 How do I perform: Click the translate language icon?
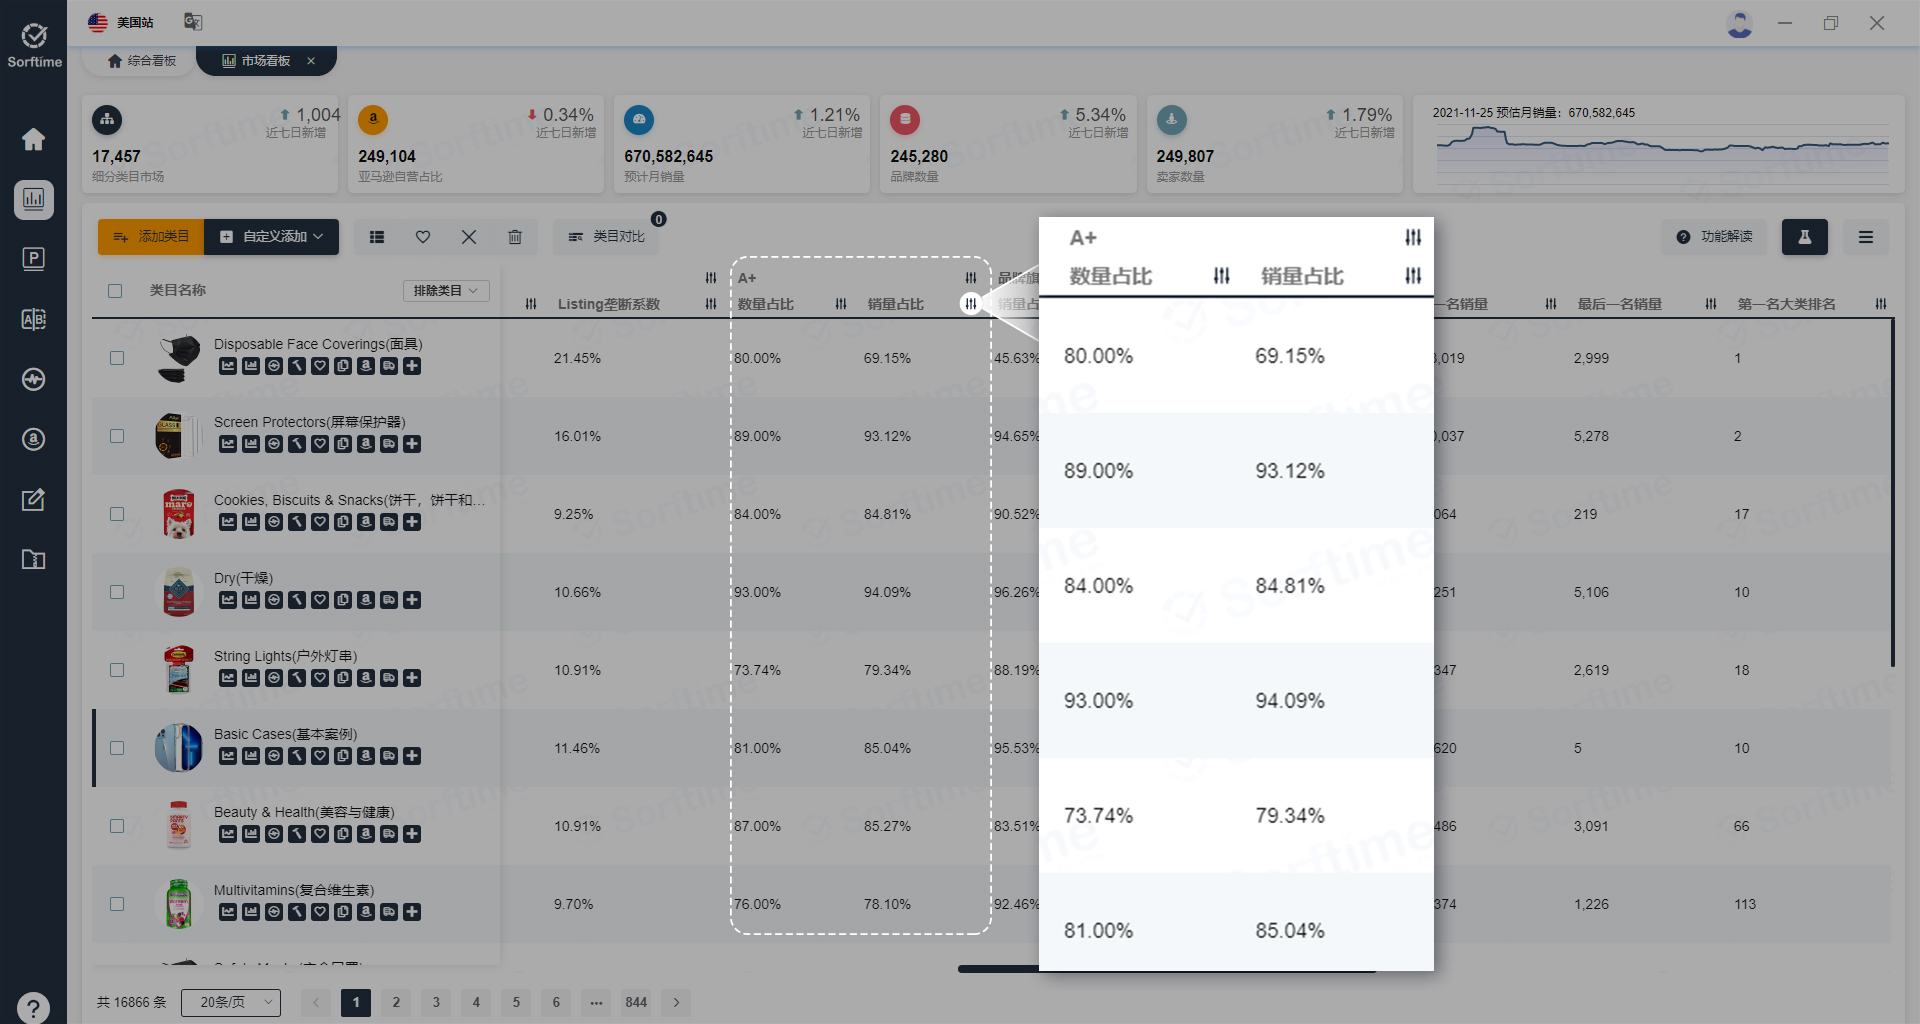tap(193, 22)
